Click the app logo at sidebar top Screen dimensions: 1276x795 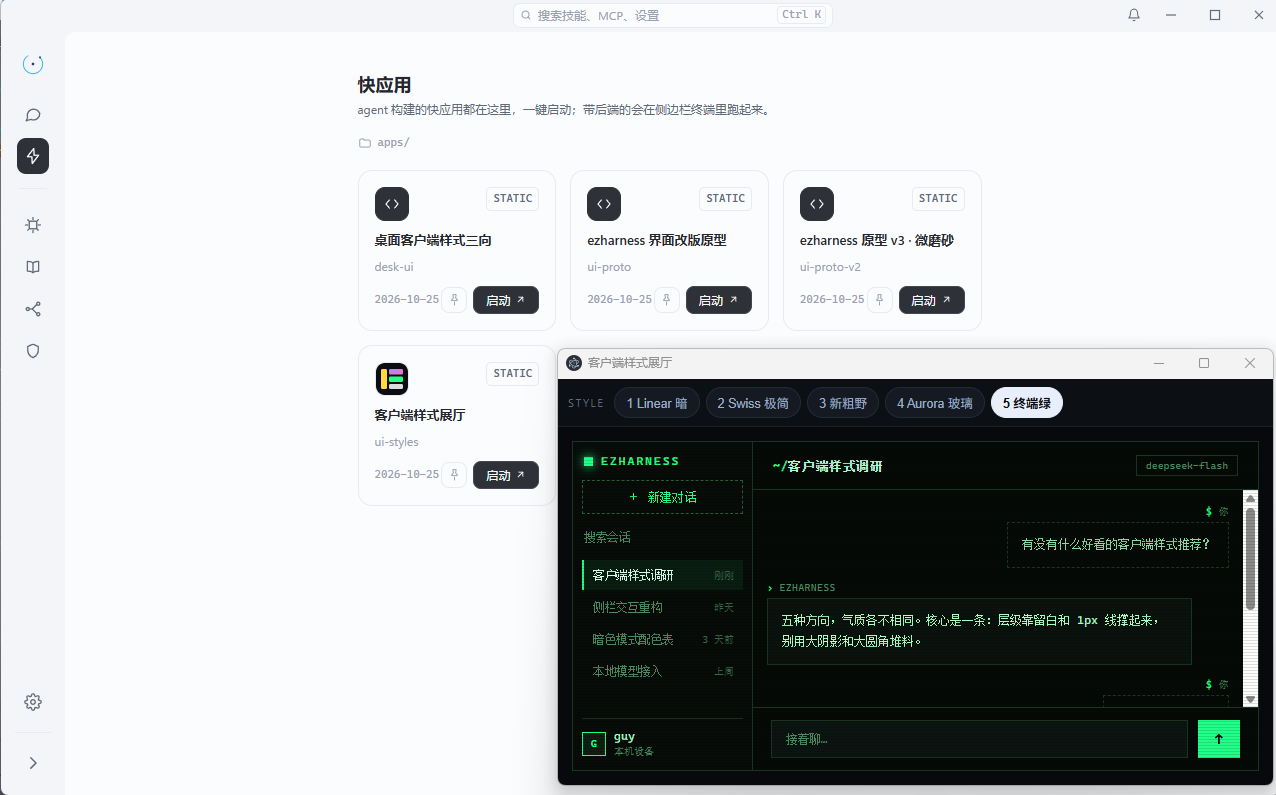(33, 64)
